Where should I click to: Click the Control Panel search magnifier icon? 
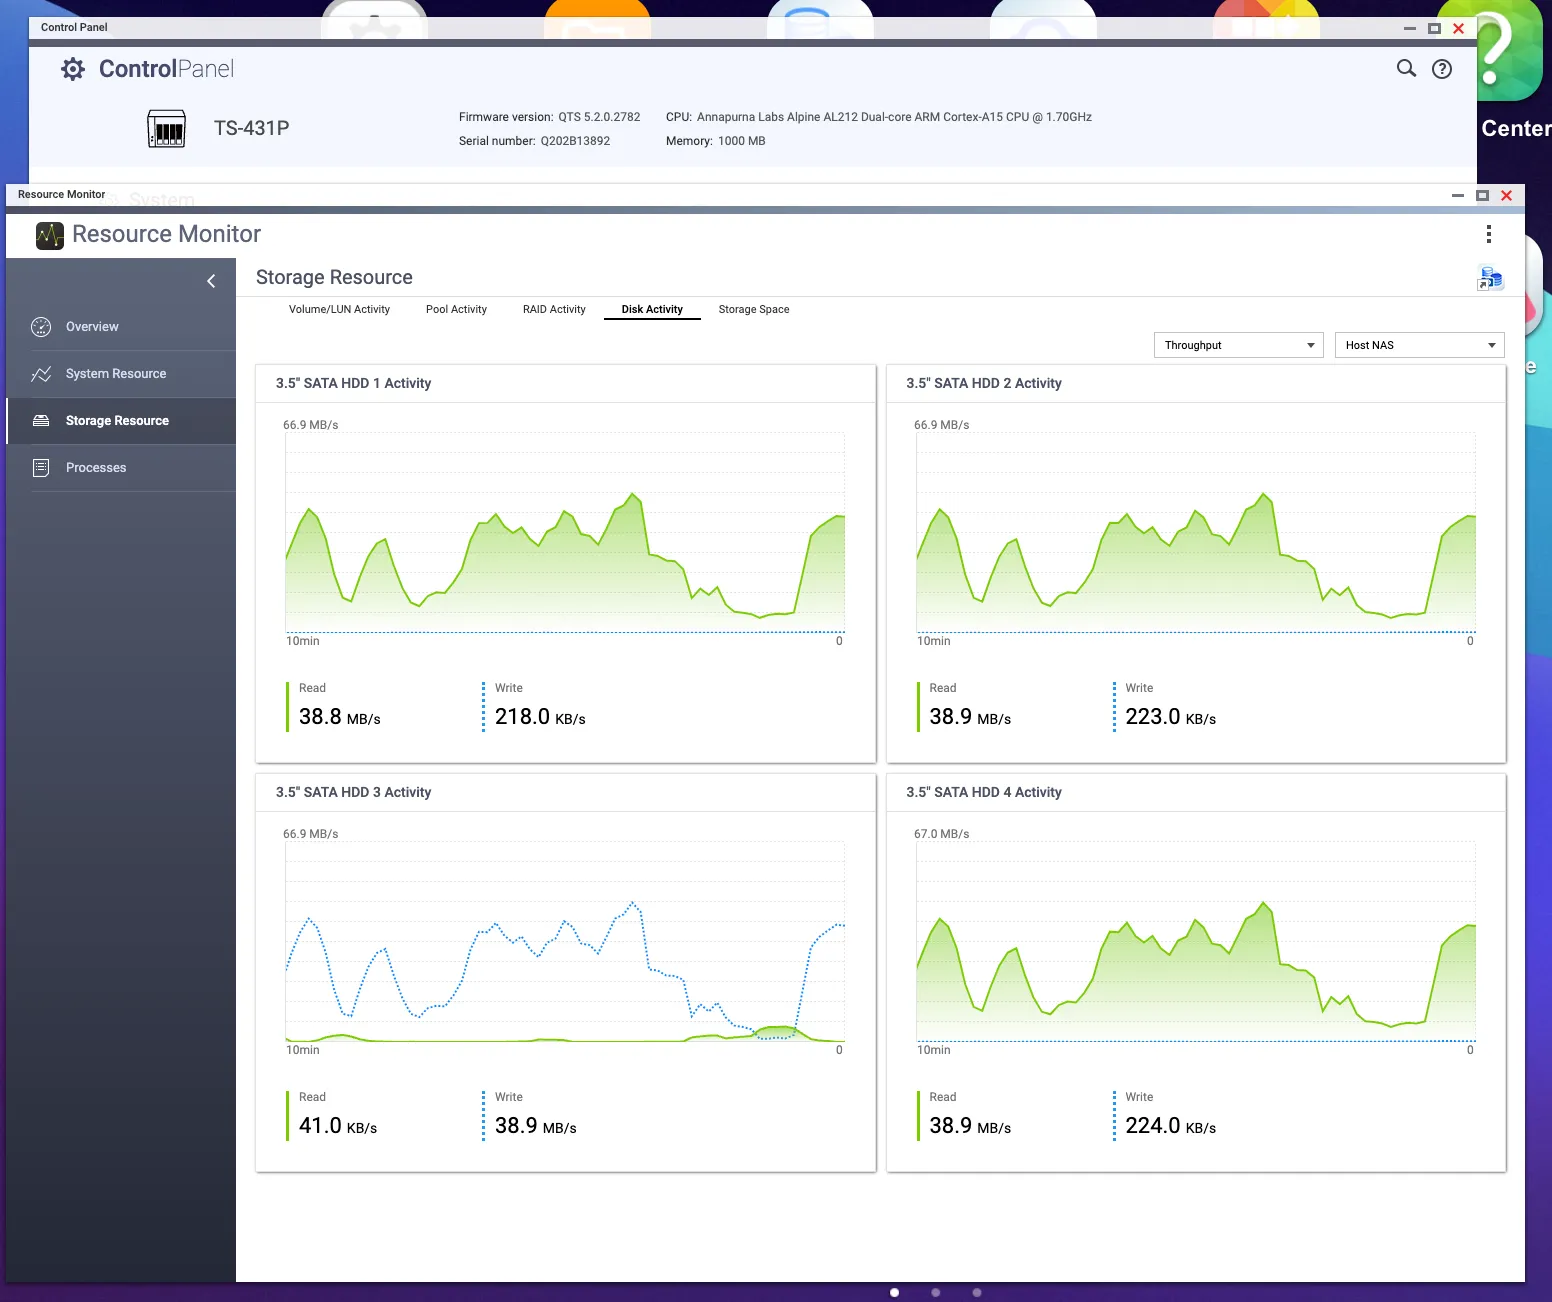[1406, 68]
